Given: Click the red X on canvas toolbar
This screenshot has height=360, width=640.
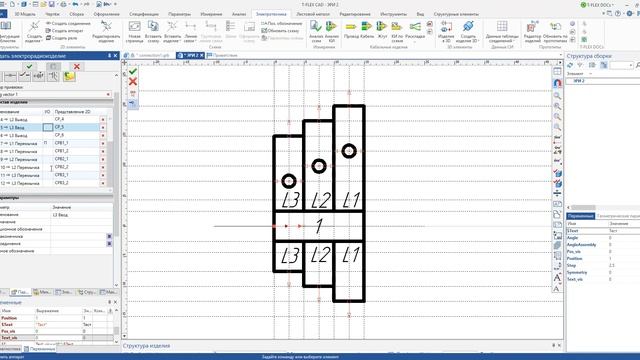Looking at the screenshot, I should point(133,82).
